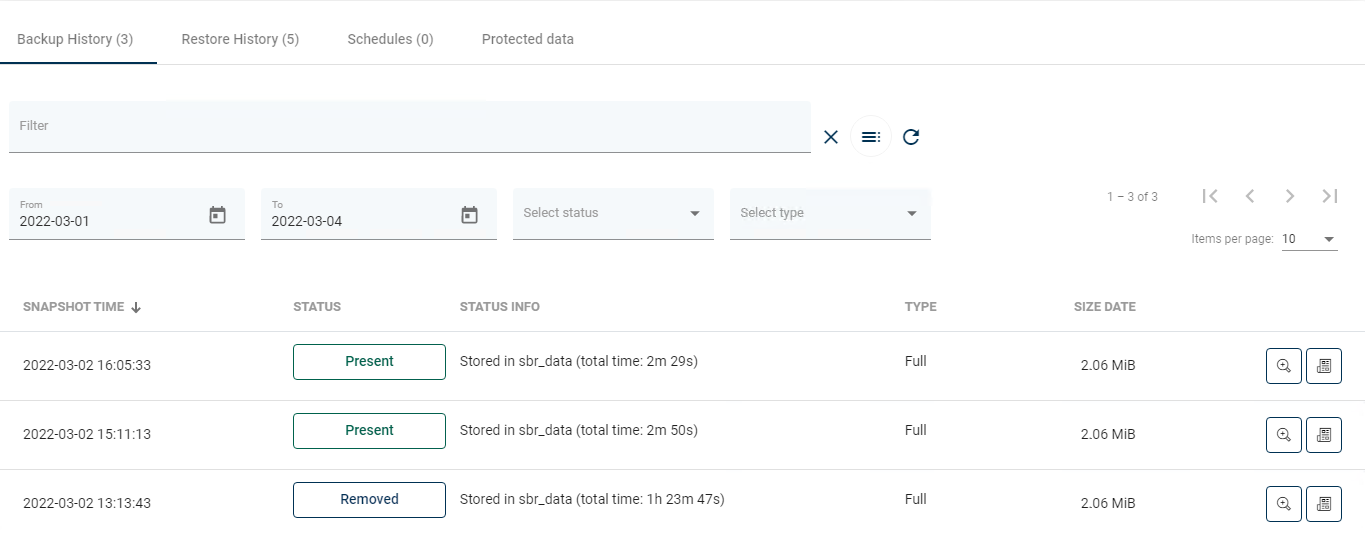View details of the 16:05:33 snapshot
This screenshot has height=537, width=1365.
coord(1284,366)
